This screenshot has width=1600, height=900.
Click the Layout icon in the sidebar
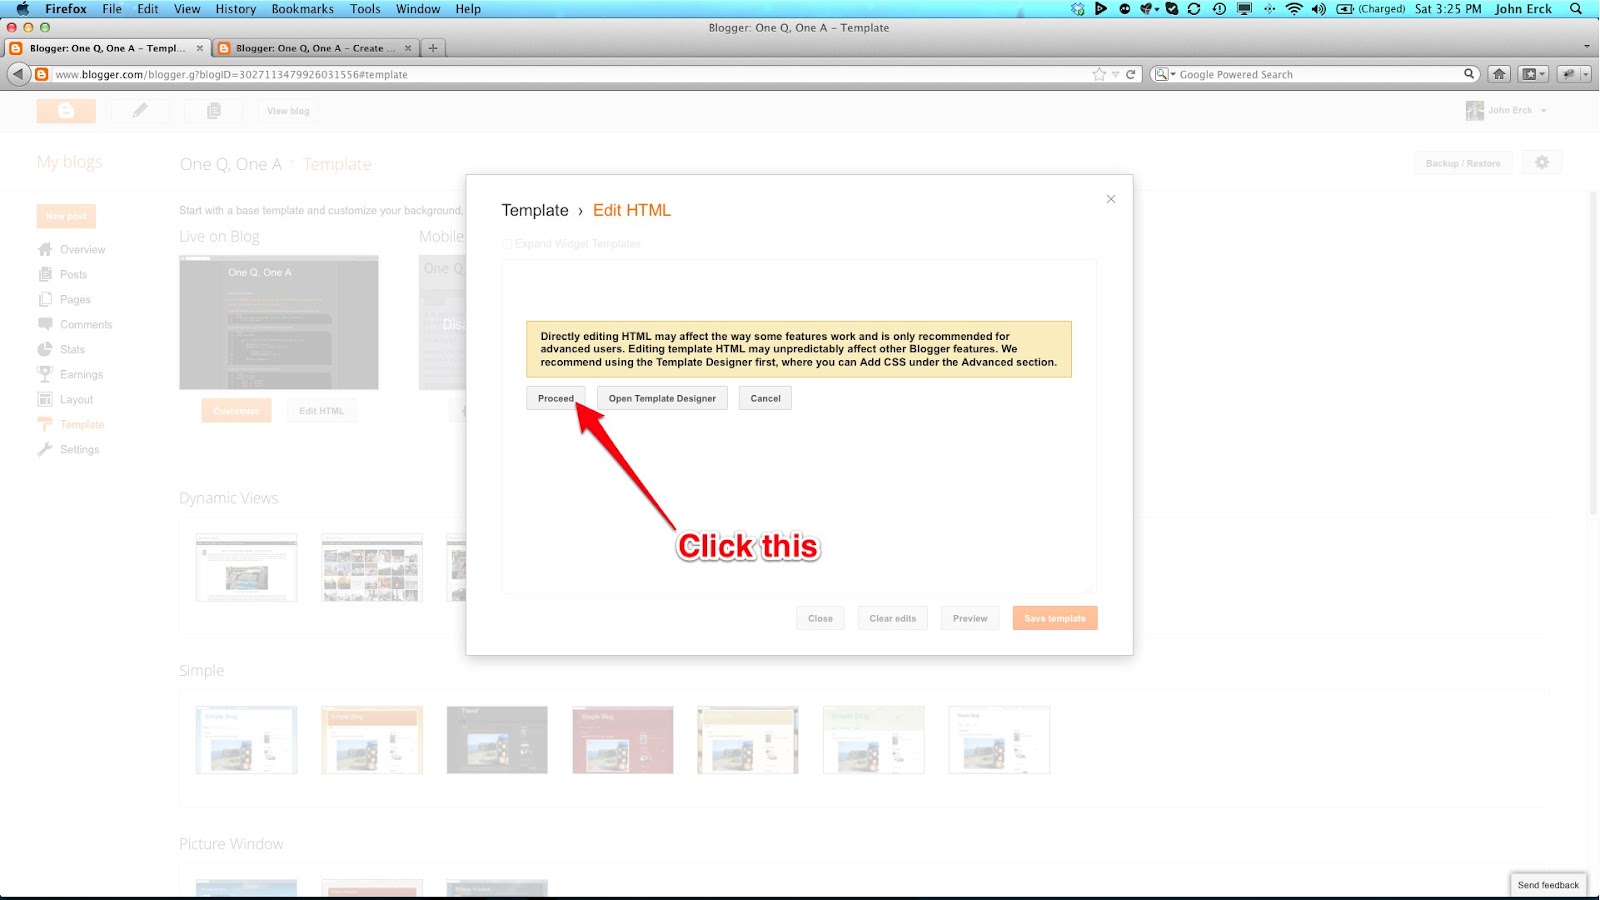[x=46, y=399]
